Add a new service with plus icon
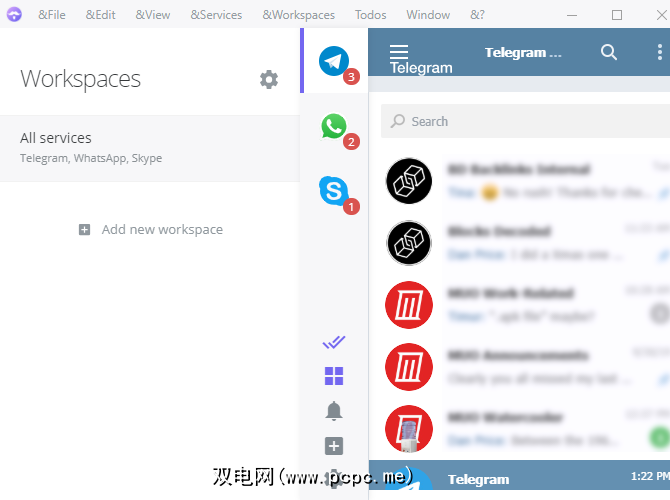 point(334,446)
